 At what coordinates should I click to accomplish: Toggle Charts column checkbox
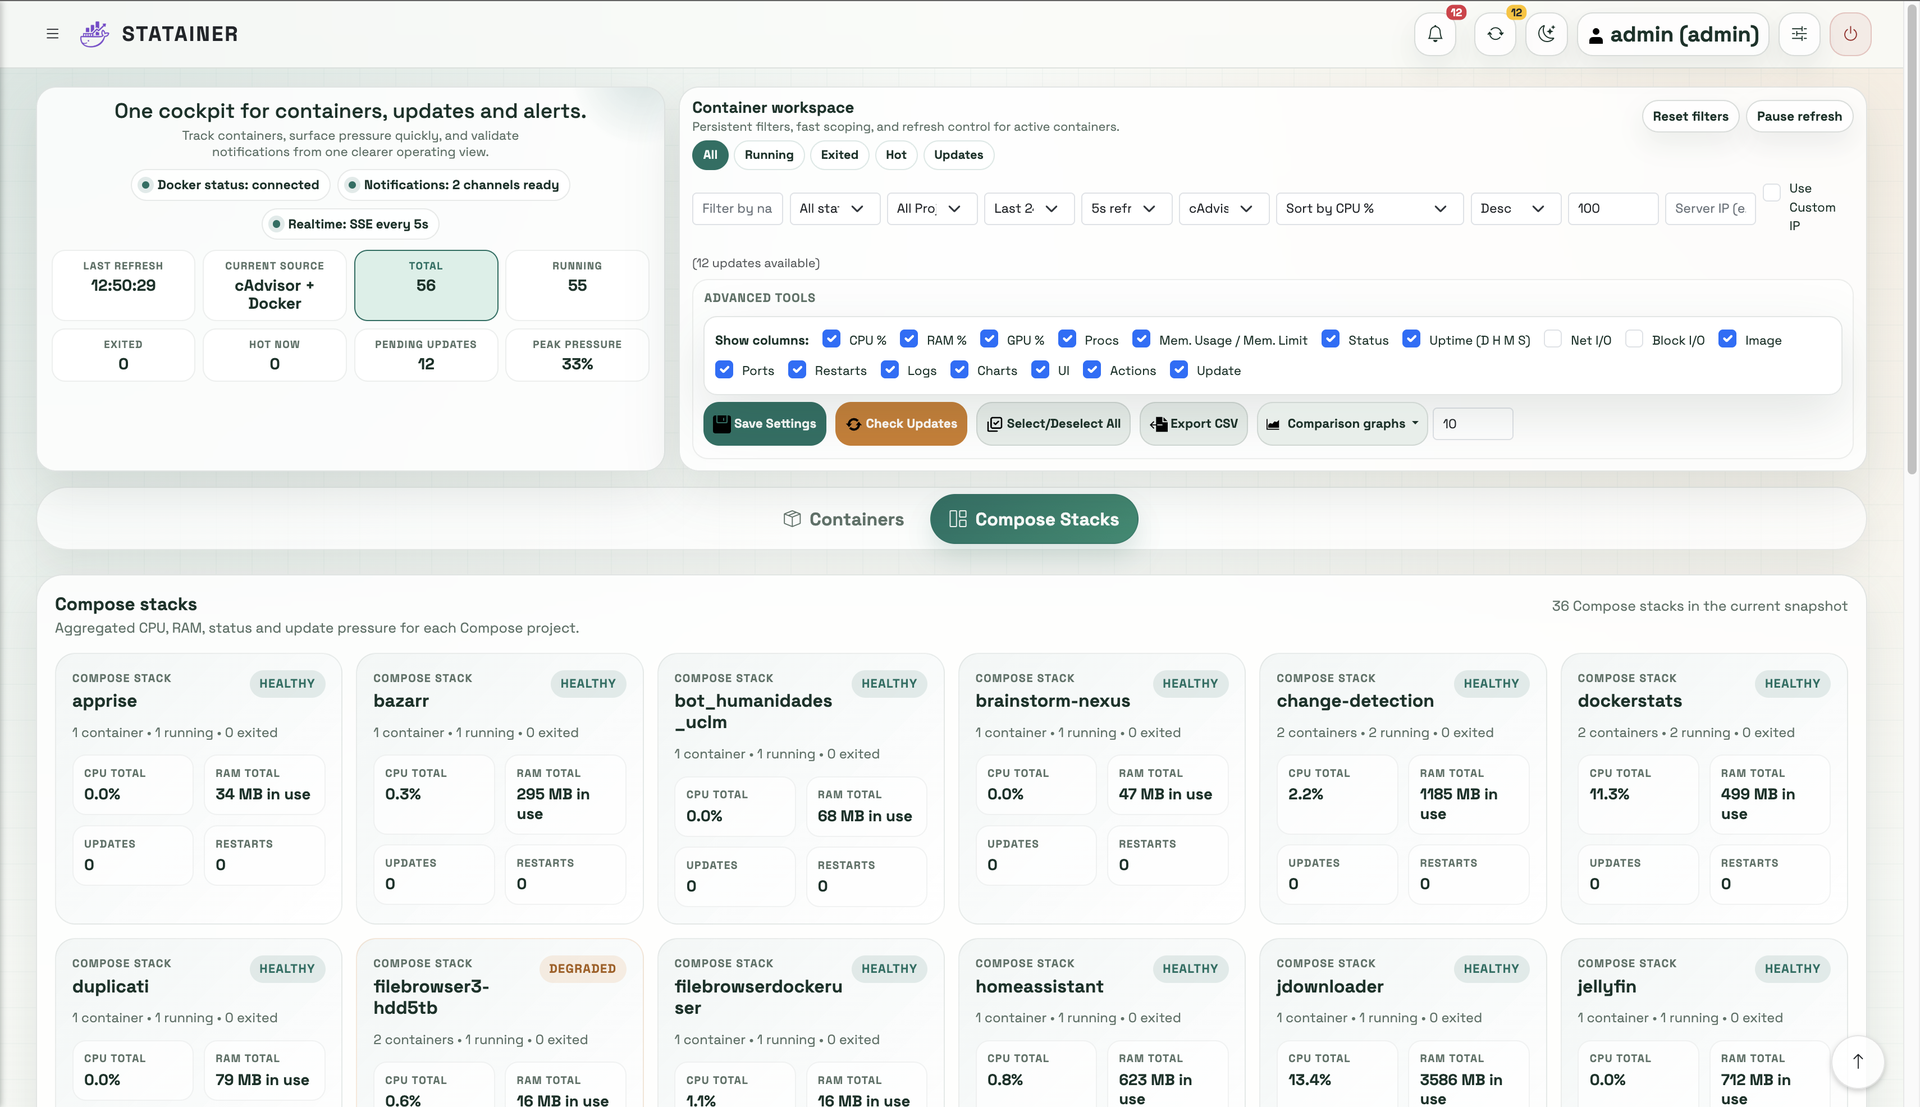click(959, 369)
